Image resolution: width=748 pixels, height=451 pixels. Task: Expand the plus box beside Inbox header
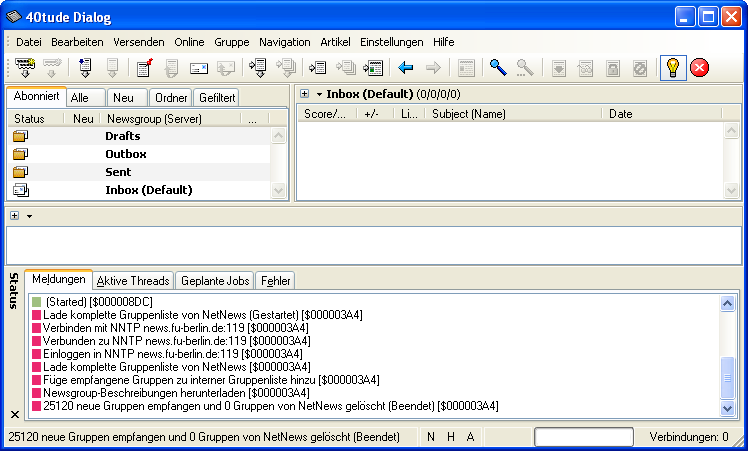[304, 94]
